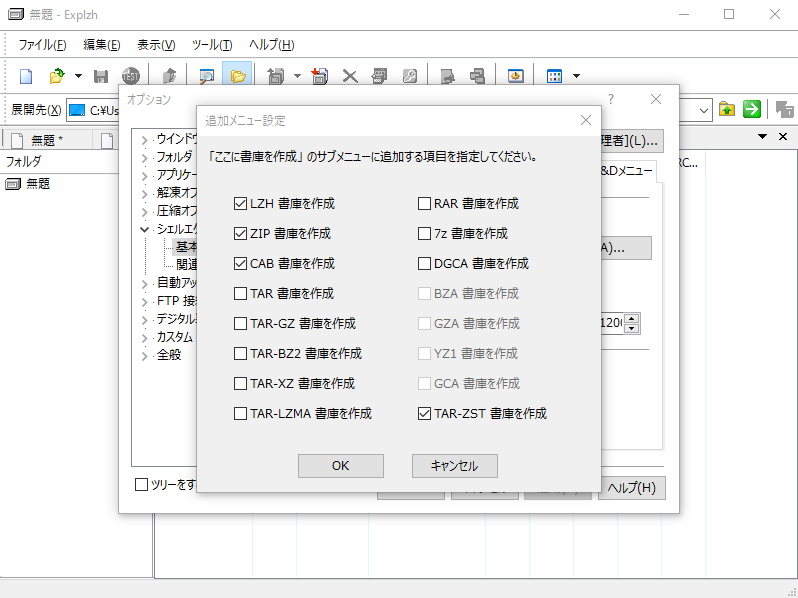Click the gray document toolbar icon after Delete
This screenshot has width=798, height=598.
[380, 76]
